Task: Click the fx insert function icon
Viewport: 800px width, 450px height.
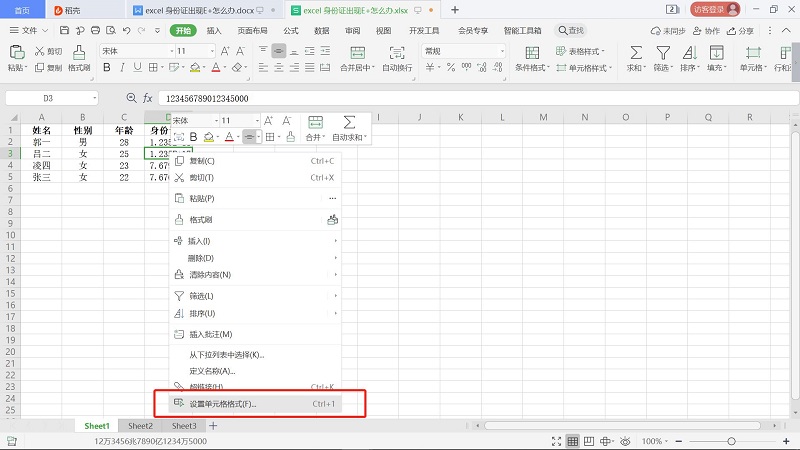Action: [147, 98]
